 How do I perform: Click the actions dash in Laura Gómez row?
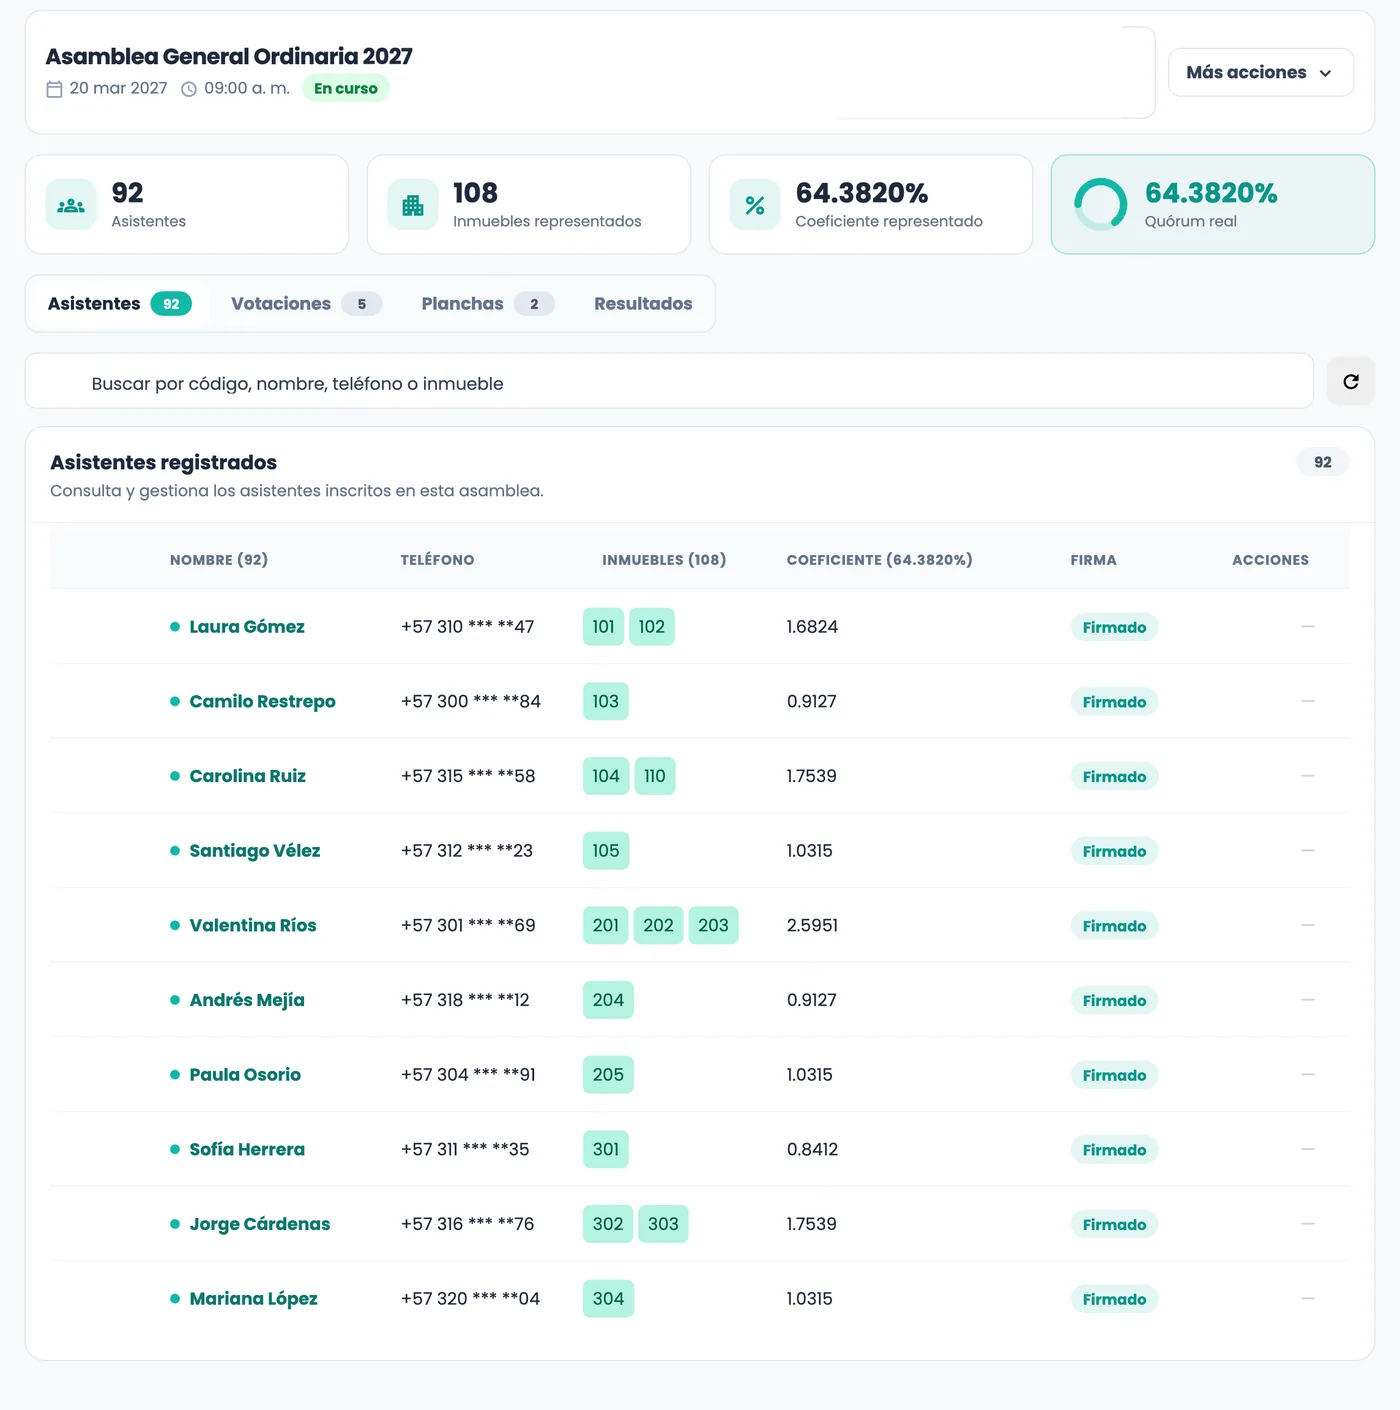coord(1308,626)
